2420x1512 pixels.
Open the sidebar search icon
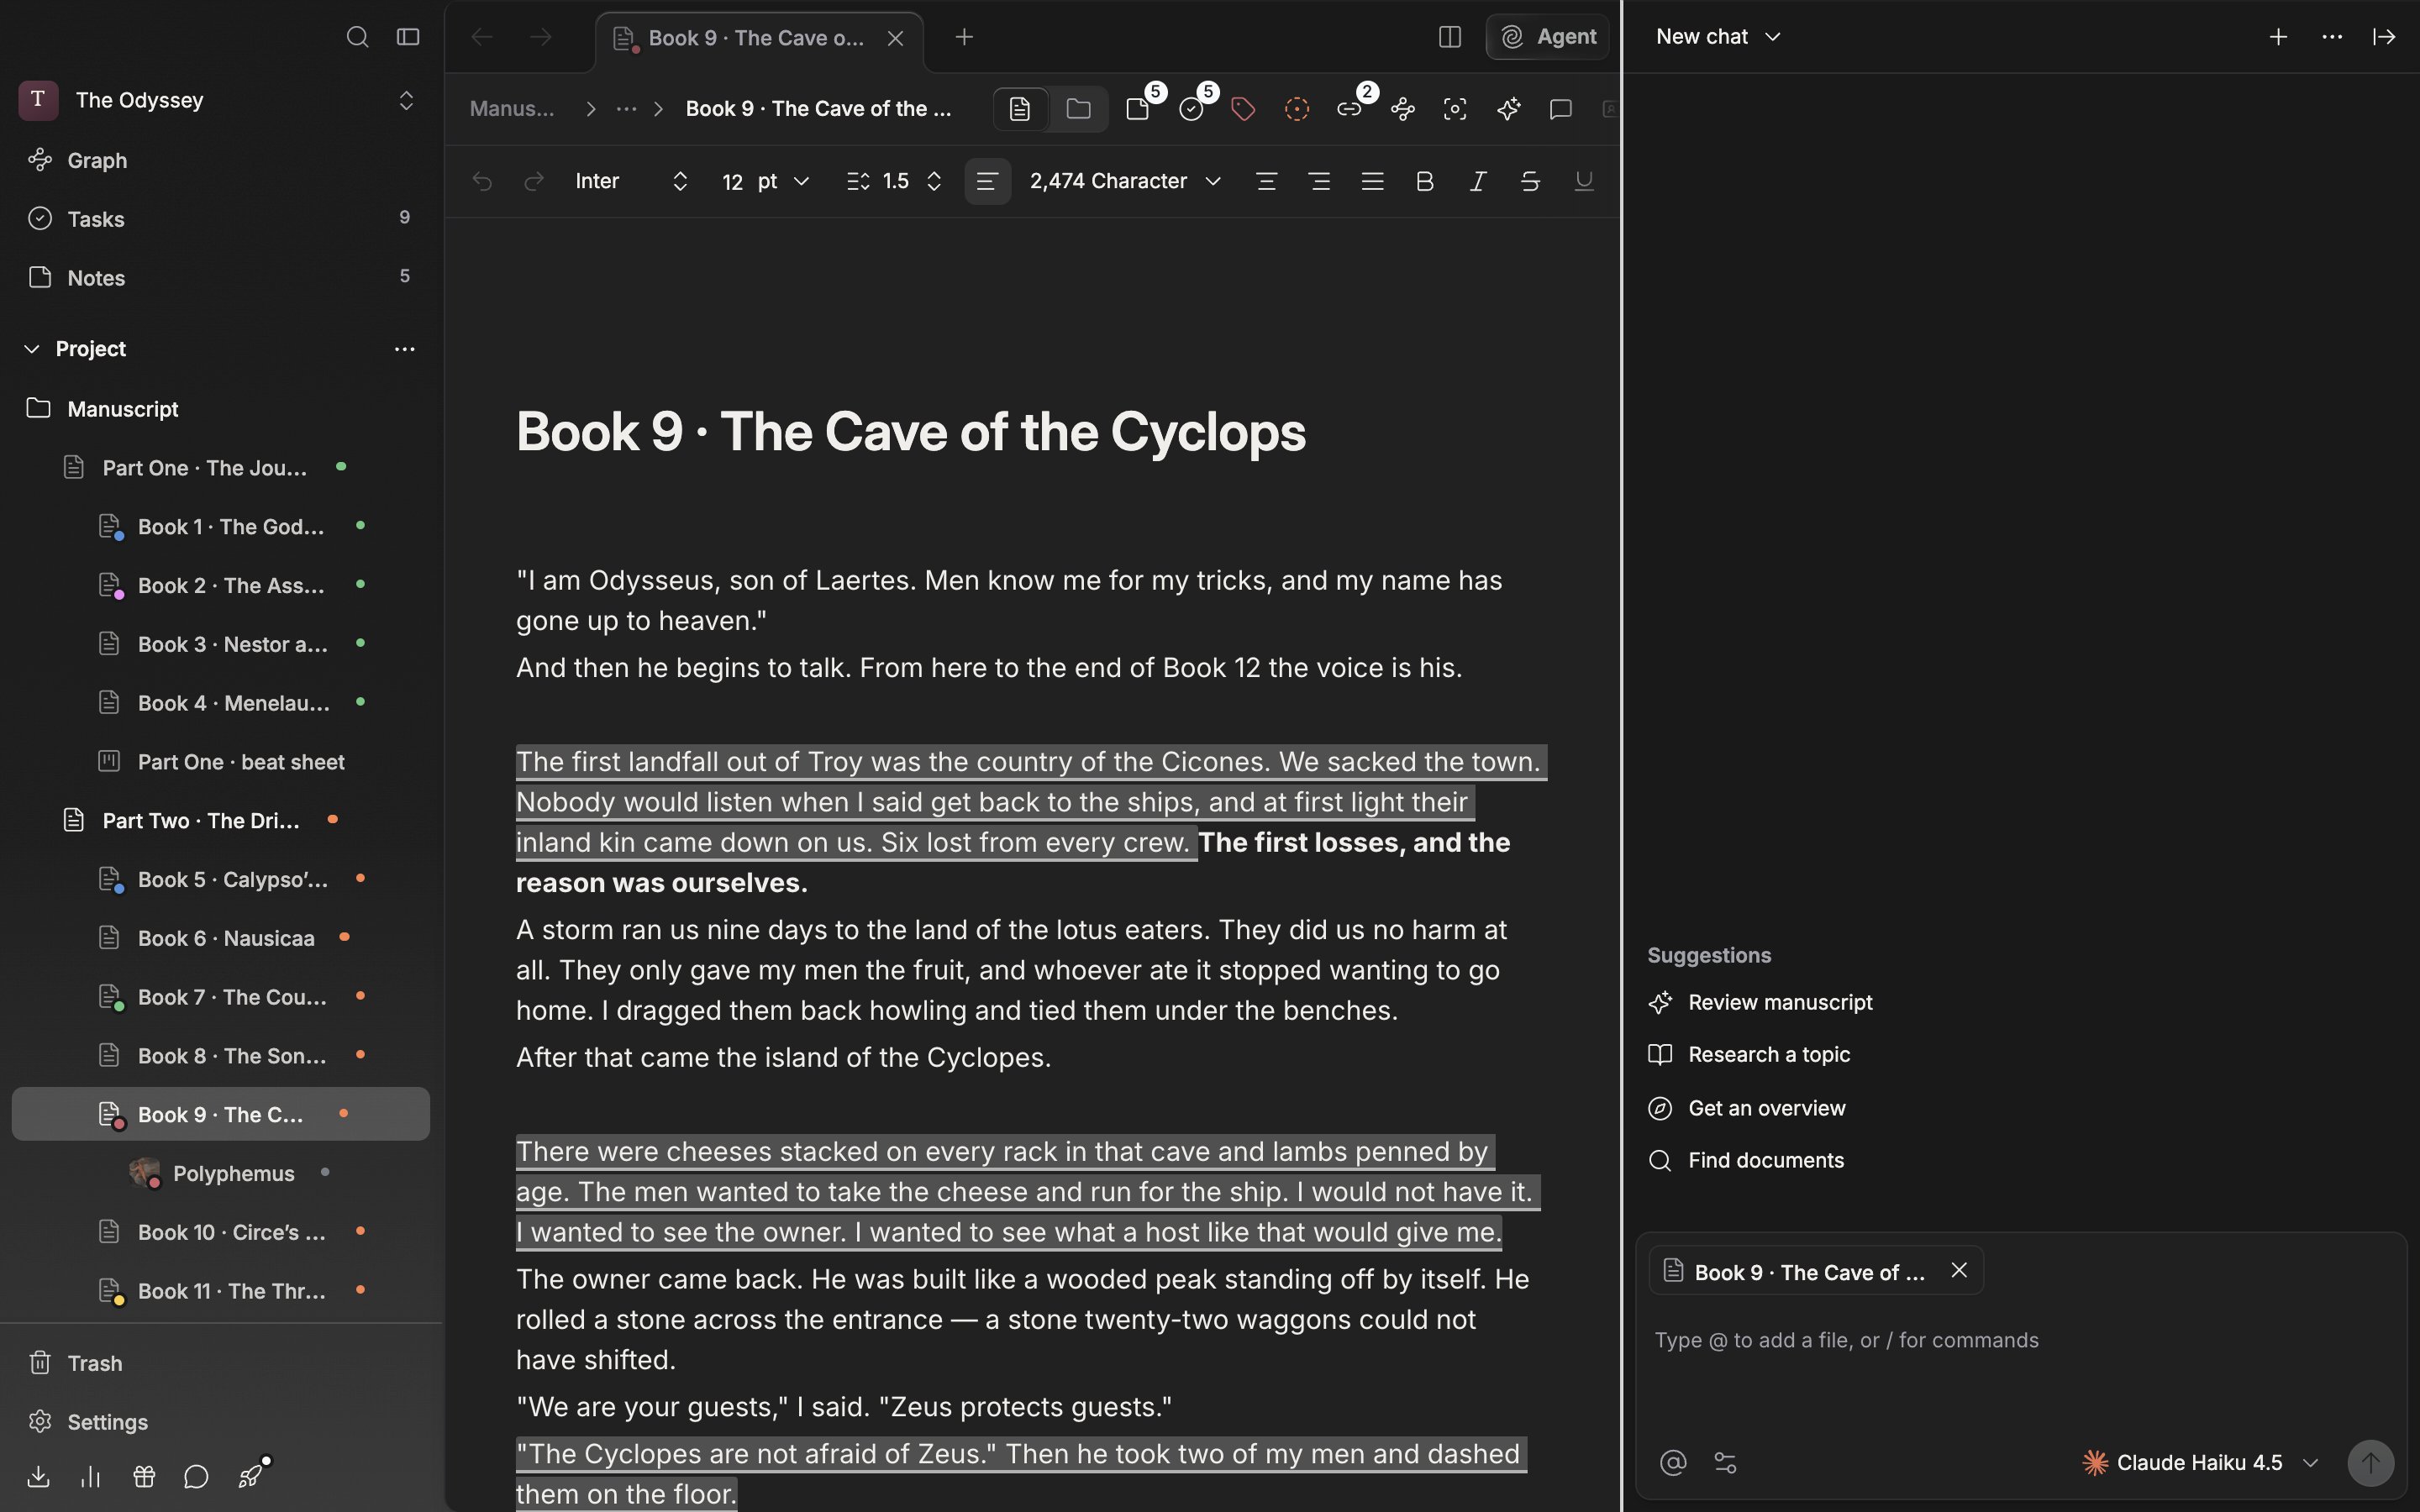(x=357, y=37)
